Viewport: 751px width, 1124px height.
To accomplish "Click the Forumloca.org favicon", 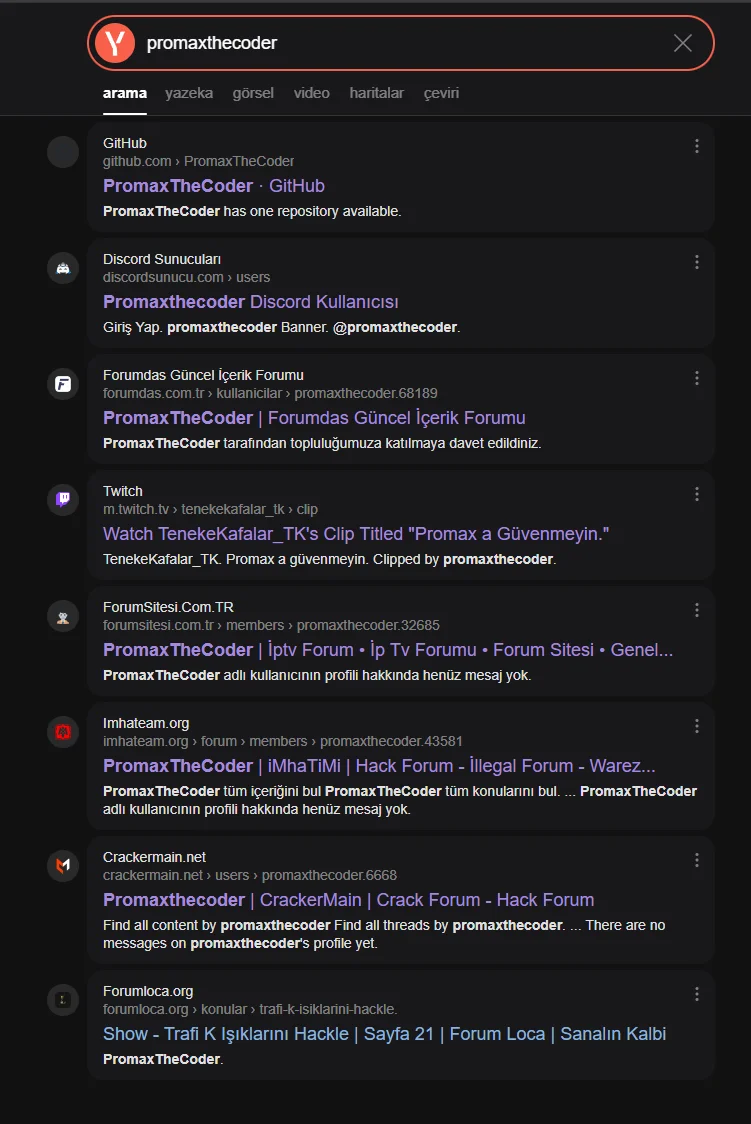I will coord(63,1000).
